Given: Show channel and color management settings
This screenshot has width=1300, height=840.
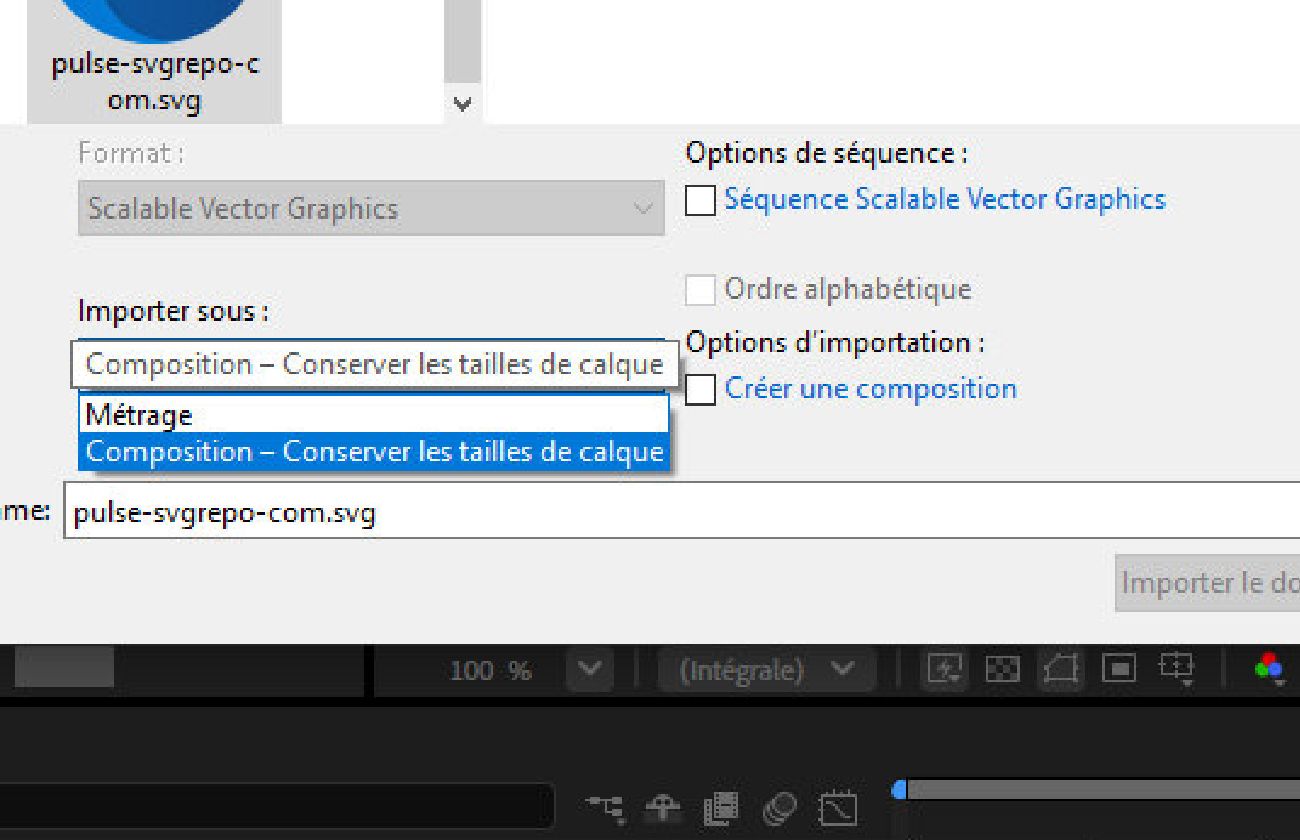Looking at the screenshot, I should tap(1270, 670).
